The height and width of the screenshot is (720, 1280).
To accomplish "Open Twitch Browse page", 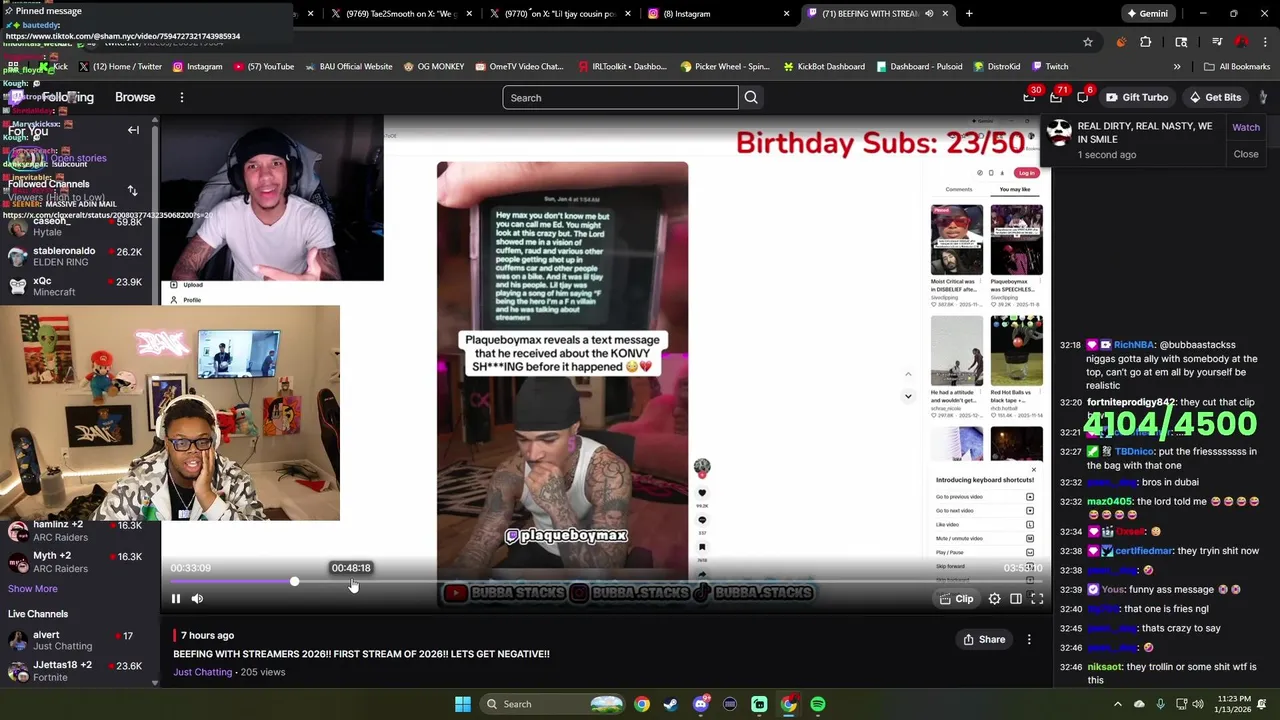I will tap(135, 98).
